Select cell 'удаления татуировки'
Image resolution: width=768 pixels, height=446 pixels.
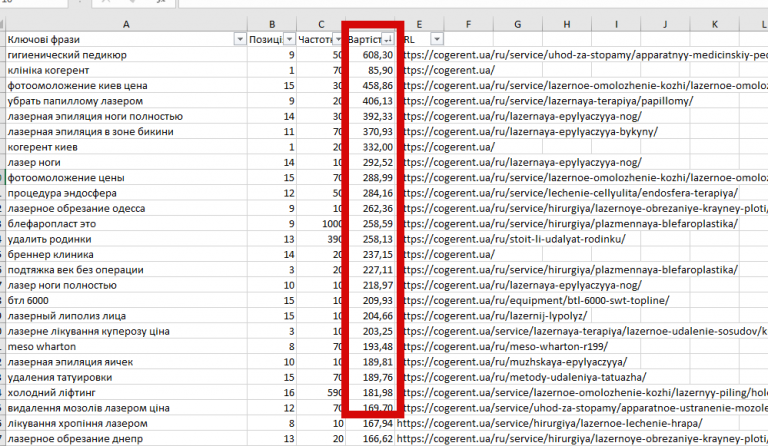[x=126, y=377]
